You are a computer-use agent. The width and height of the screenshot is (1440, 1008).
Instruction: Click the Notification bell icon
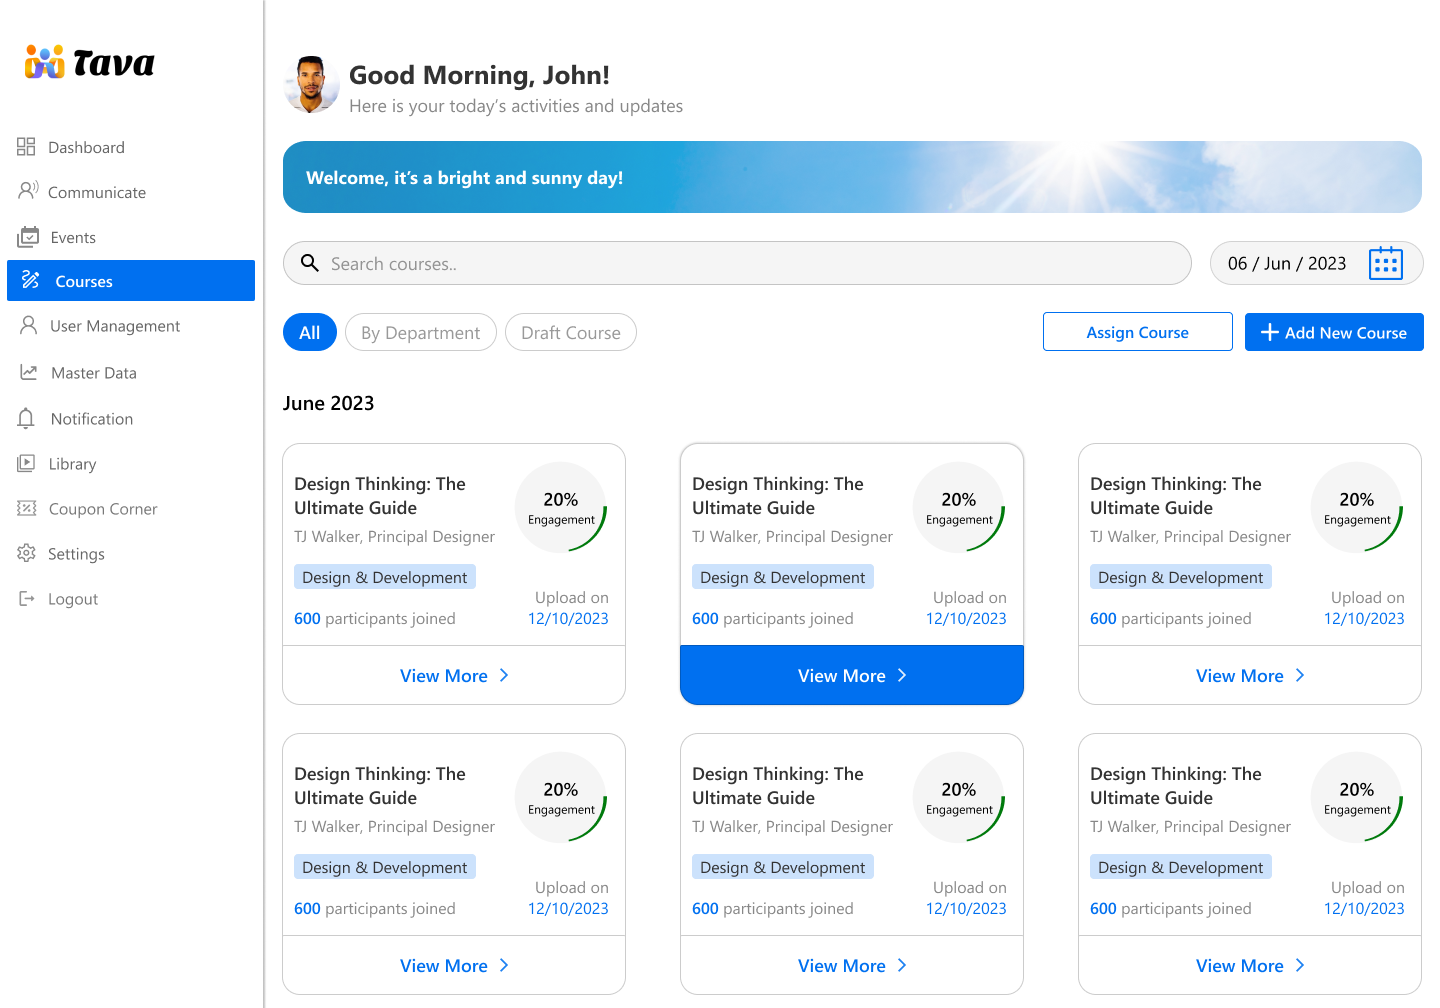point(26,419)
